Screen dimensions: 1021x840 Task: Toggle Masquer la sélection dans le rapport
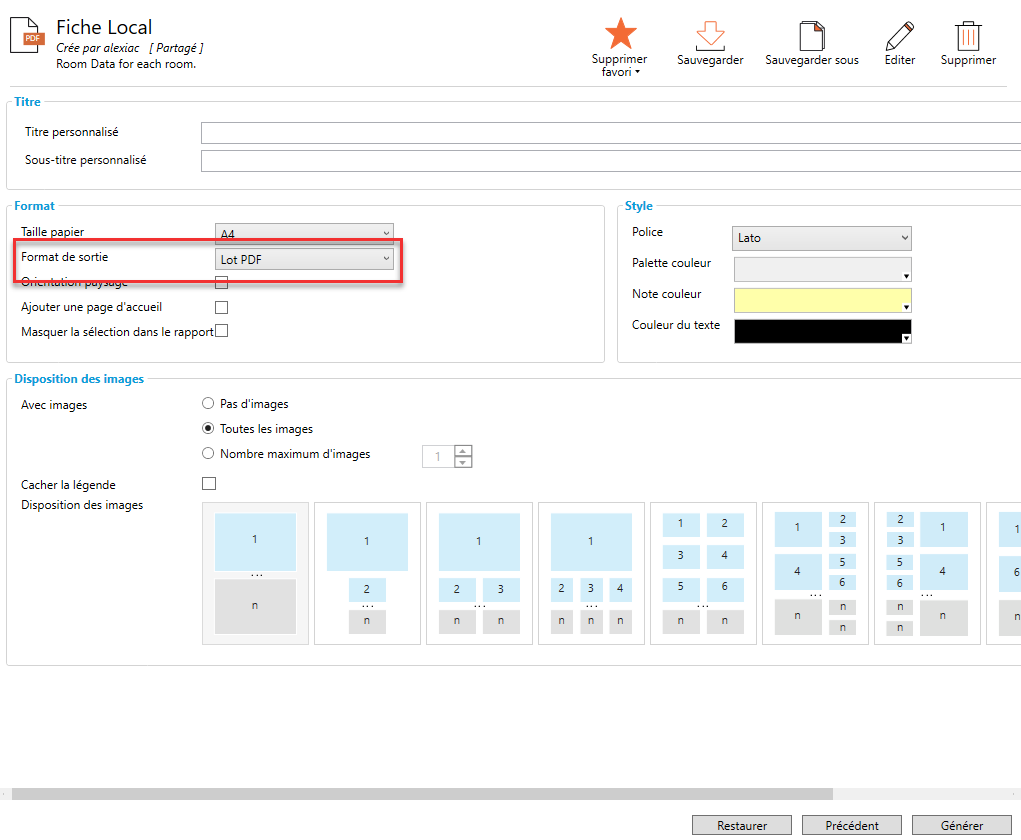(222, 331)
